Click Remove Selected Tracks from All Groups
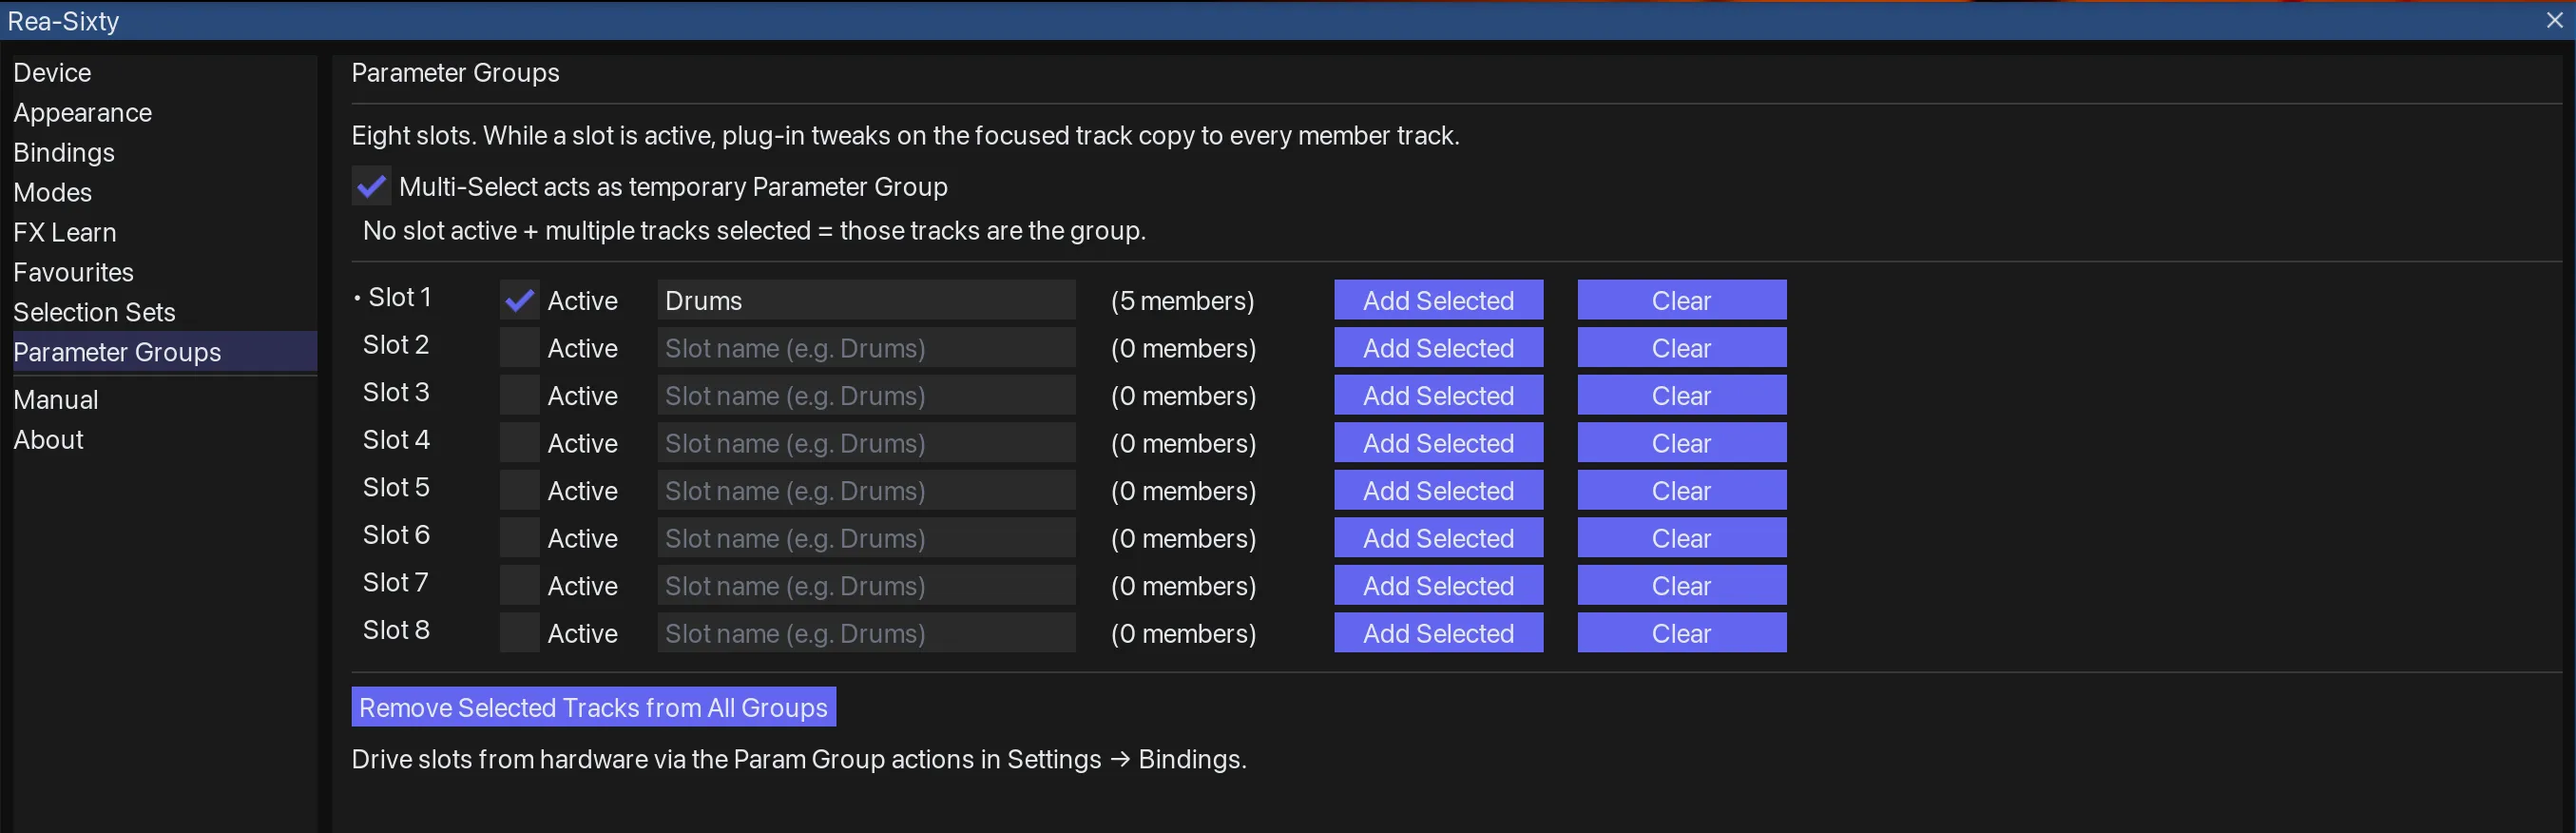Screen dimensions: 2576x833 pyautogui.click(x=593, y=707)
